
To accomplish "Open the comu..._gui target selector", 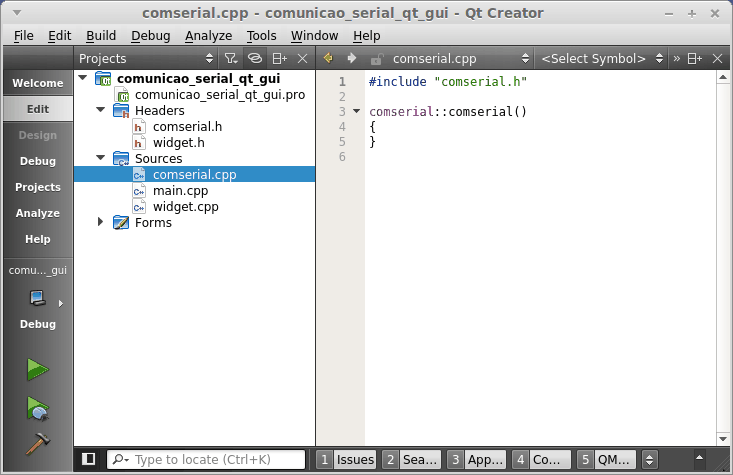I will (x=38, y=270).
